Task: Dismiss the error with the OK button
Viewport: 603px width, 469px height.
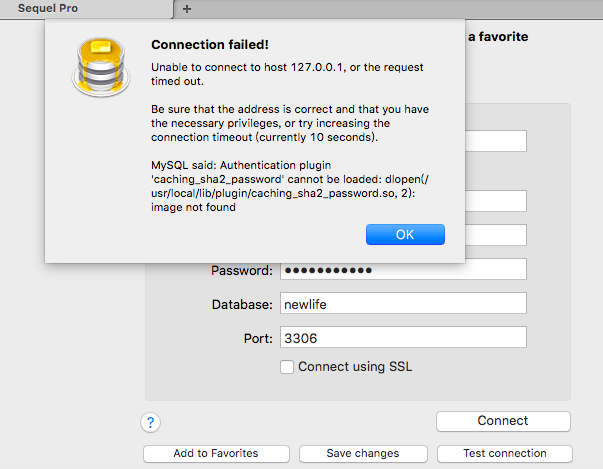Action: pyautogui.click(x=405, y=235)
